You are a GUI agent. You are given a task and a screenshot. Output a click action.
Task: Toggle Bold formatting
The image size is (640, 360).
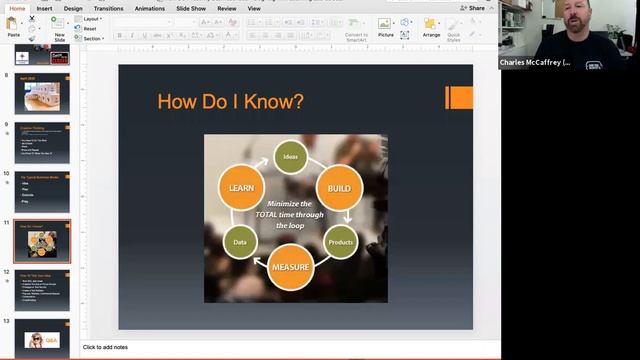[120, 36]
